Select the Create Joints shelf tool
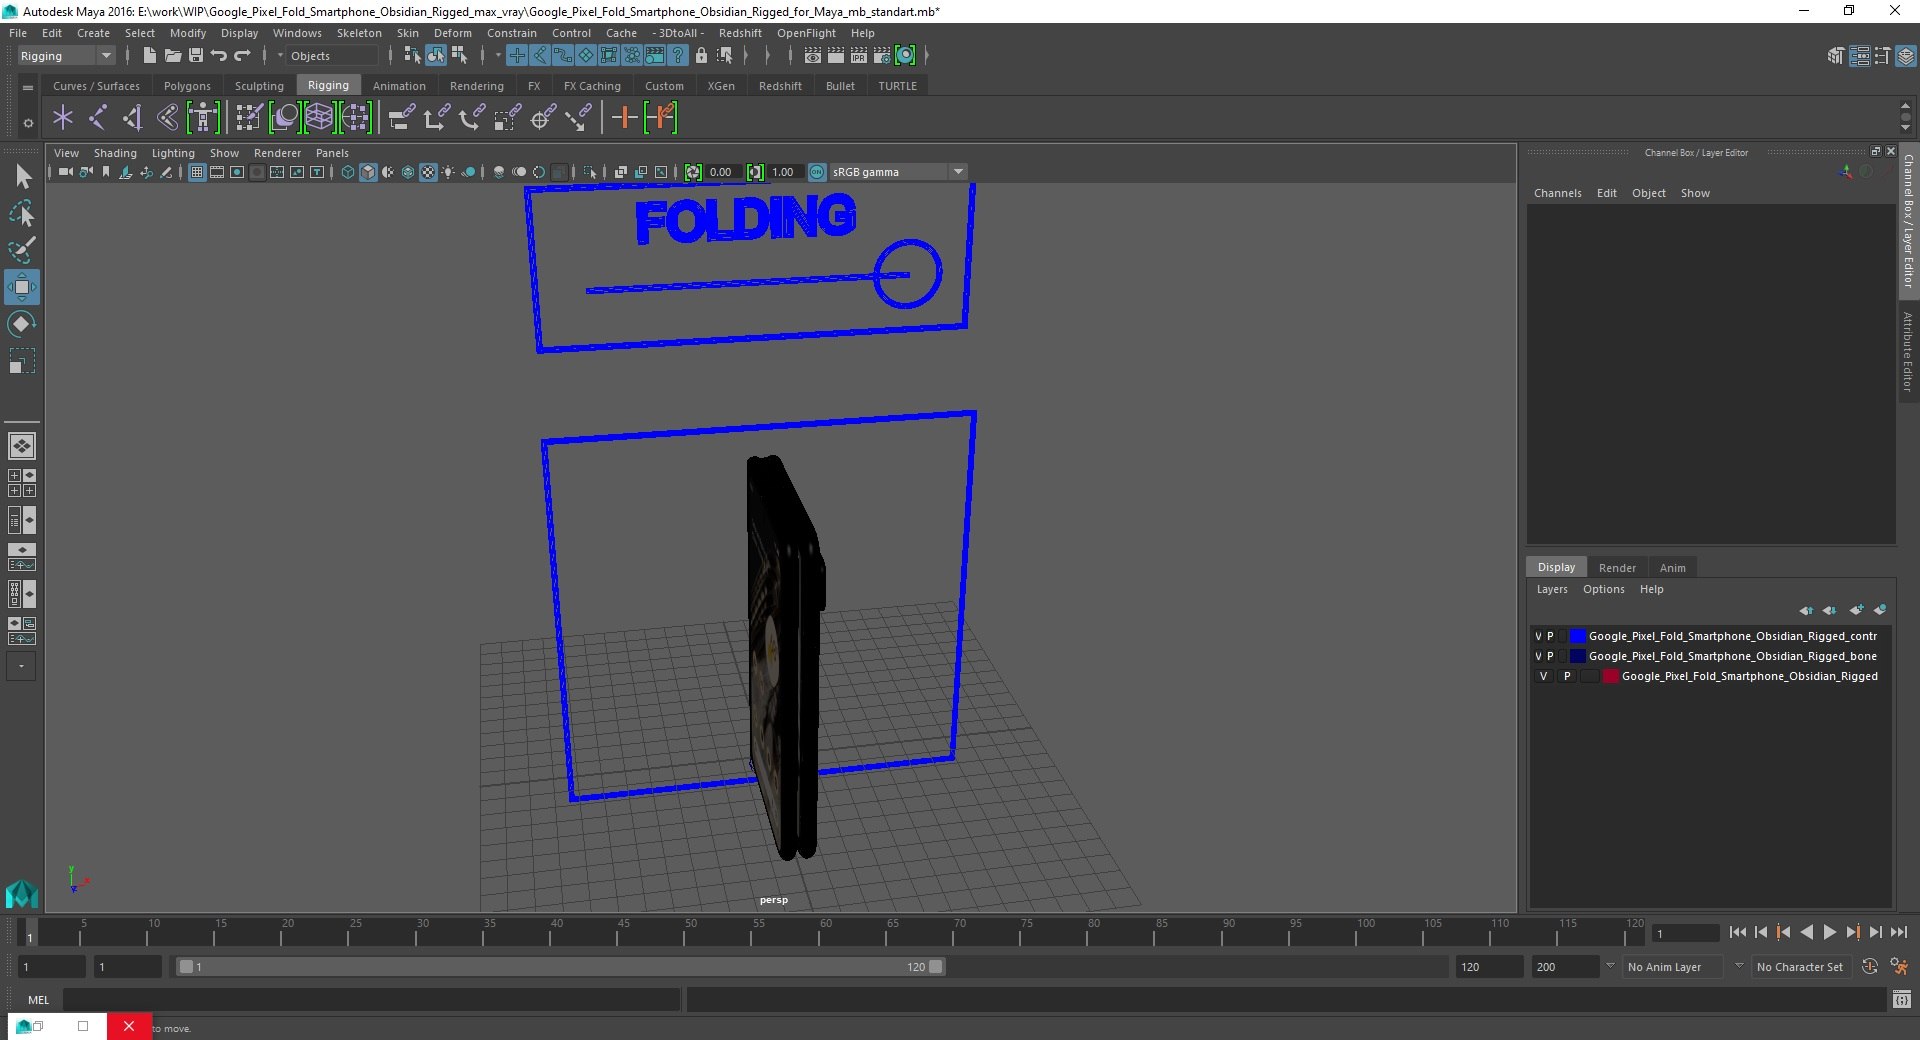 [x=98, y=118]
